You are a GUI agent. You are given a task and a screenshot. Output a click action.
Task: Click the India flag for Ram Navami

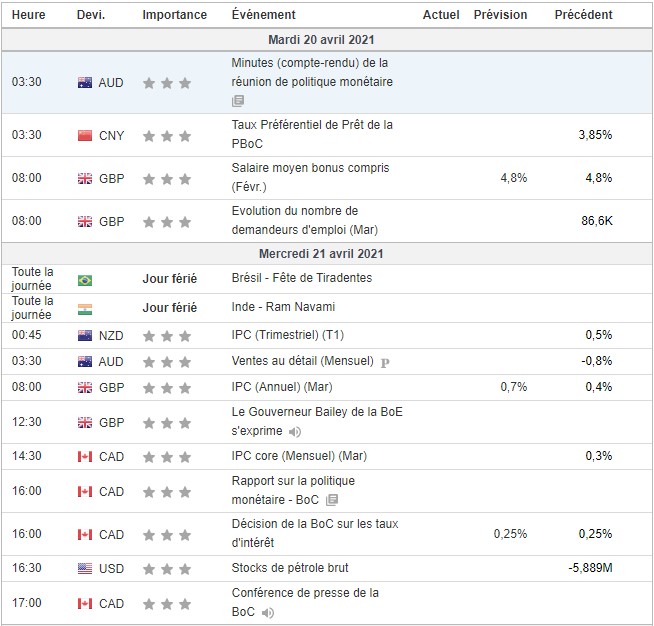tap(85, 307)
